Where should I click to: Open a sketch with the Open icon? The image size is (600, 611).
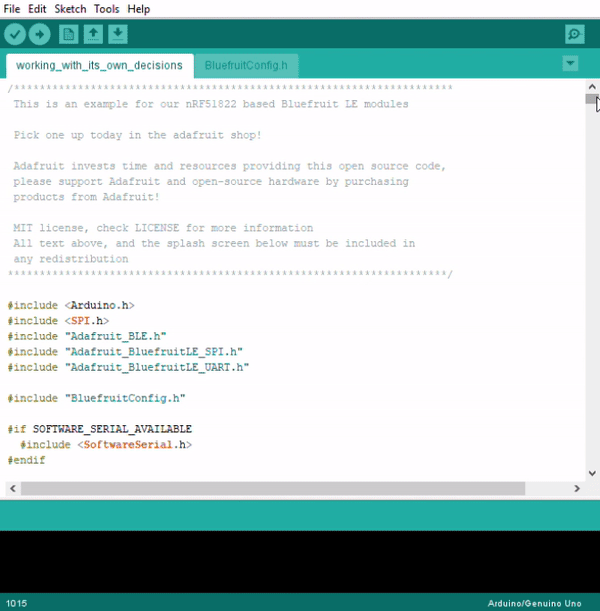(93, 35)
